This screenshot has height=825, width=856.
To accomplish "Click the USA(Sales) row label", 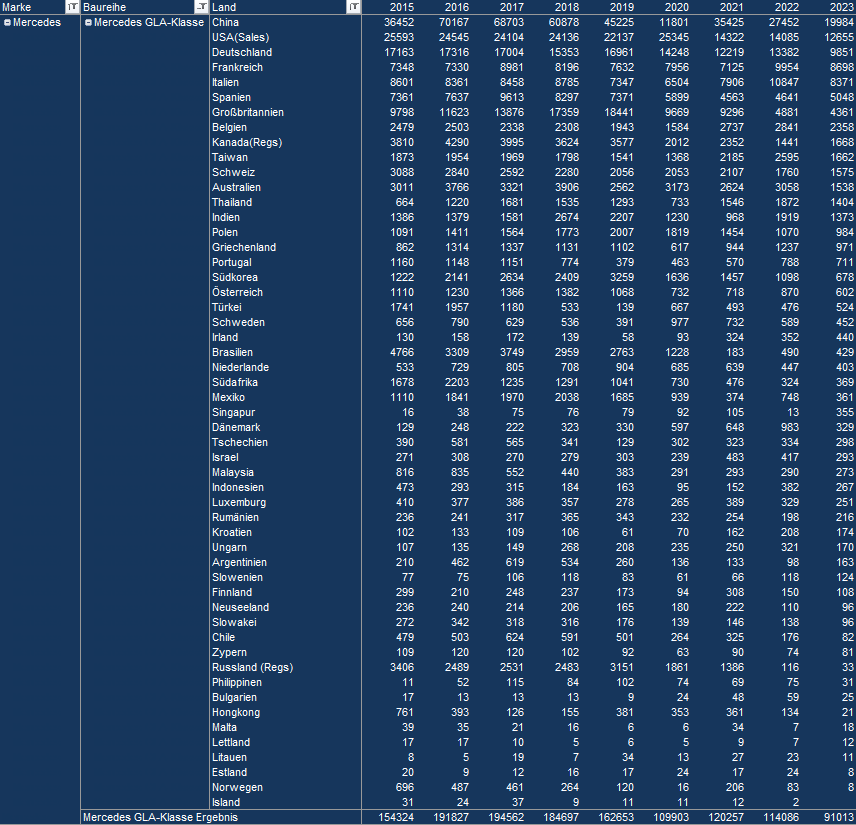I will point(241,37).
